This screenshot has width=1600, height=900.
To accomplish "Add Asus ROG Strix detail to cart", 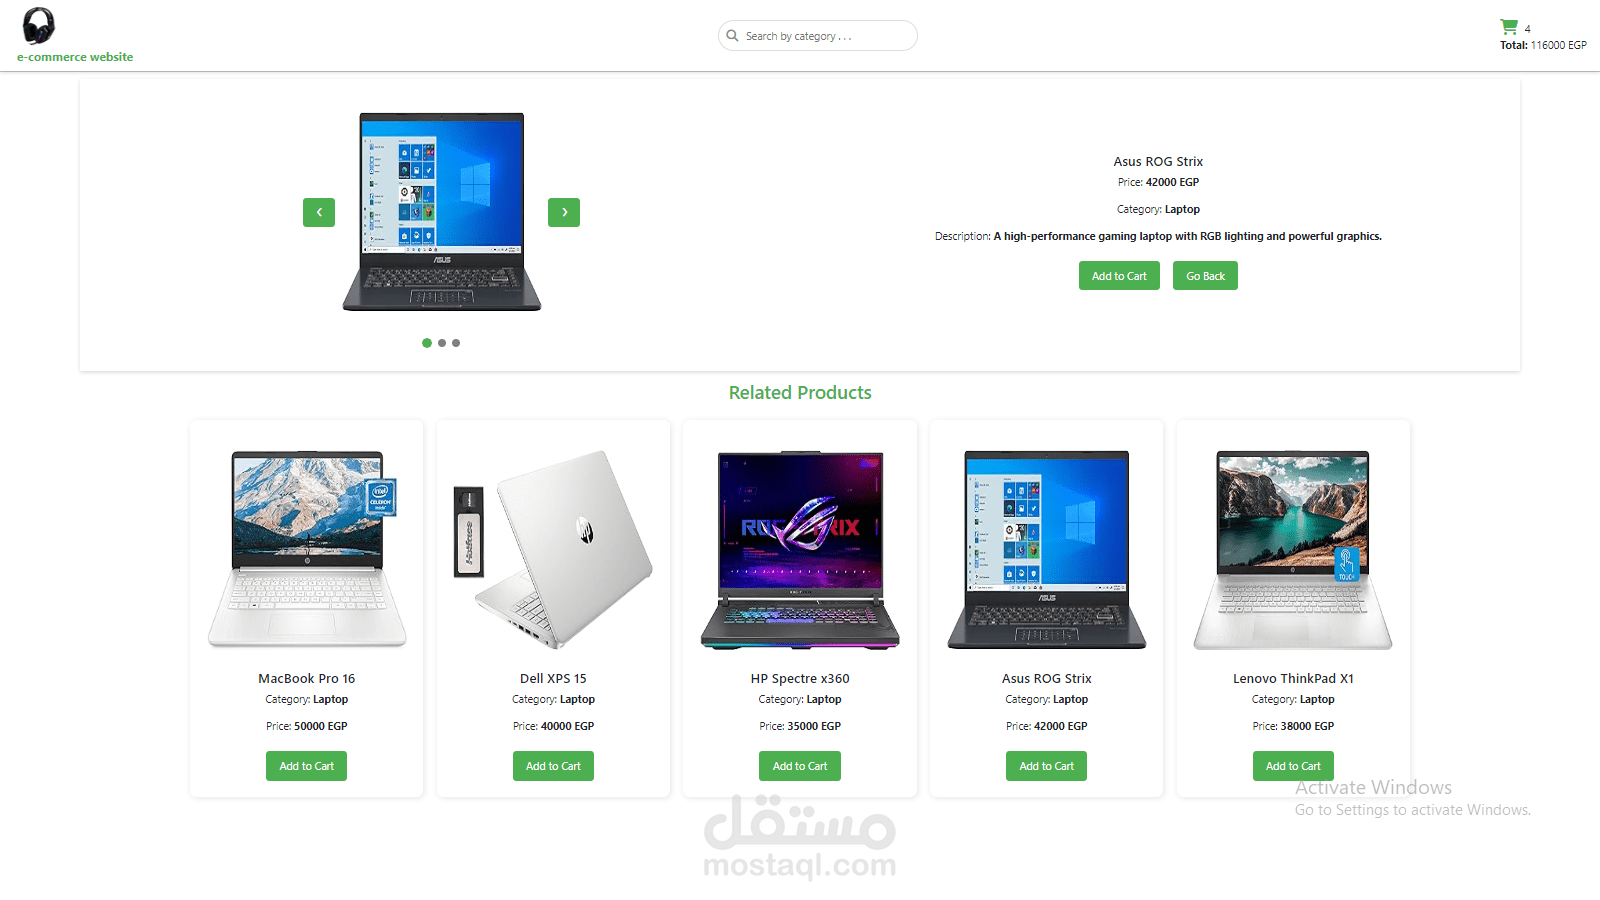I will 1119,276.
